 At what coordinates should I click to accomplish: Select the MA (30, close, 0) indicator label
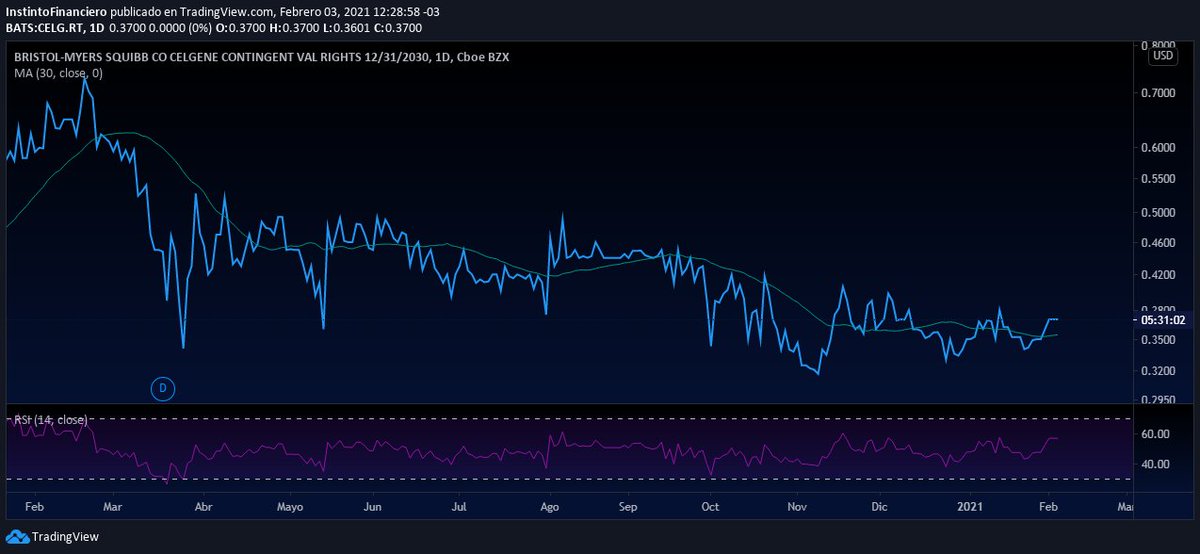(58, 73)
